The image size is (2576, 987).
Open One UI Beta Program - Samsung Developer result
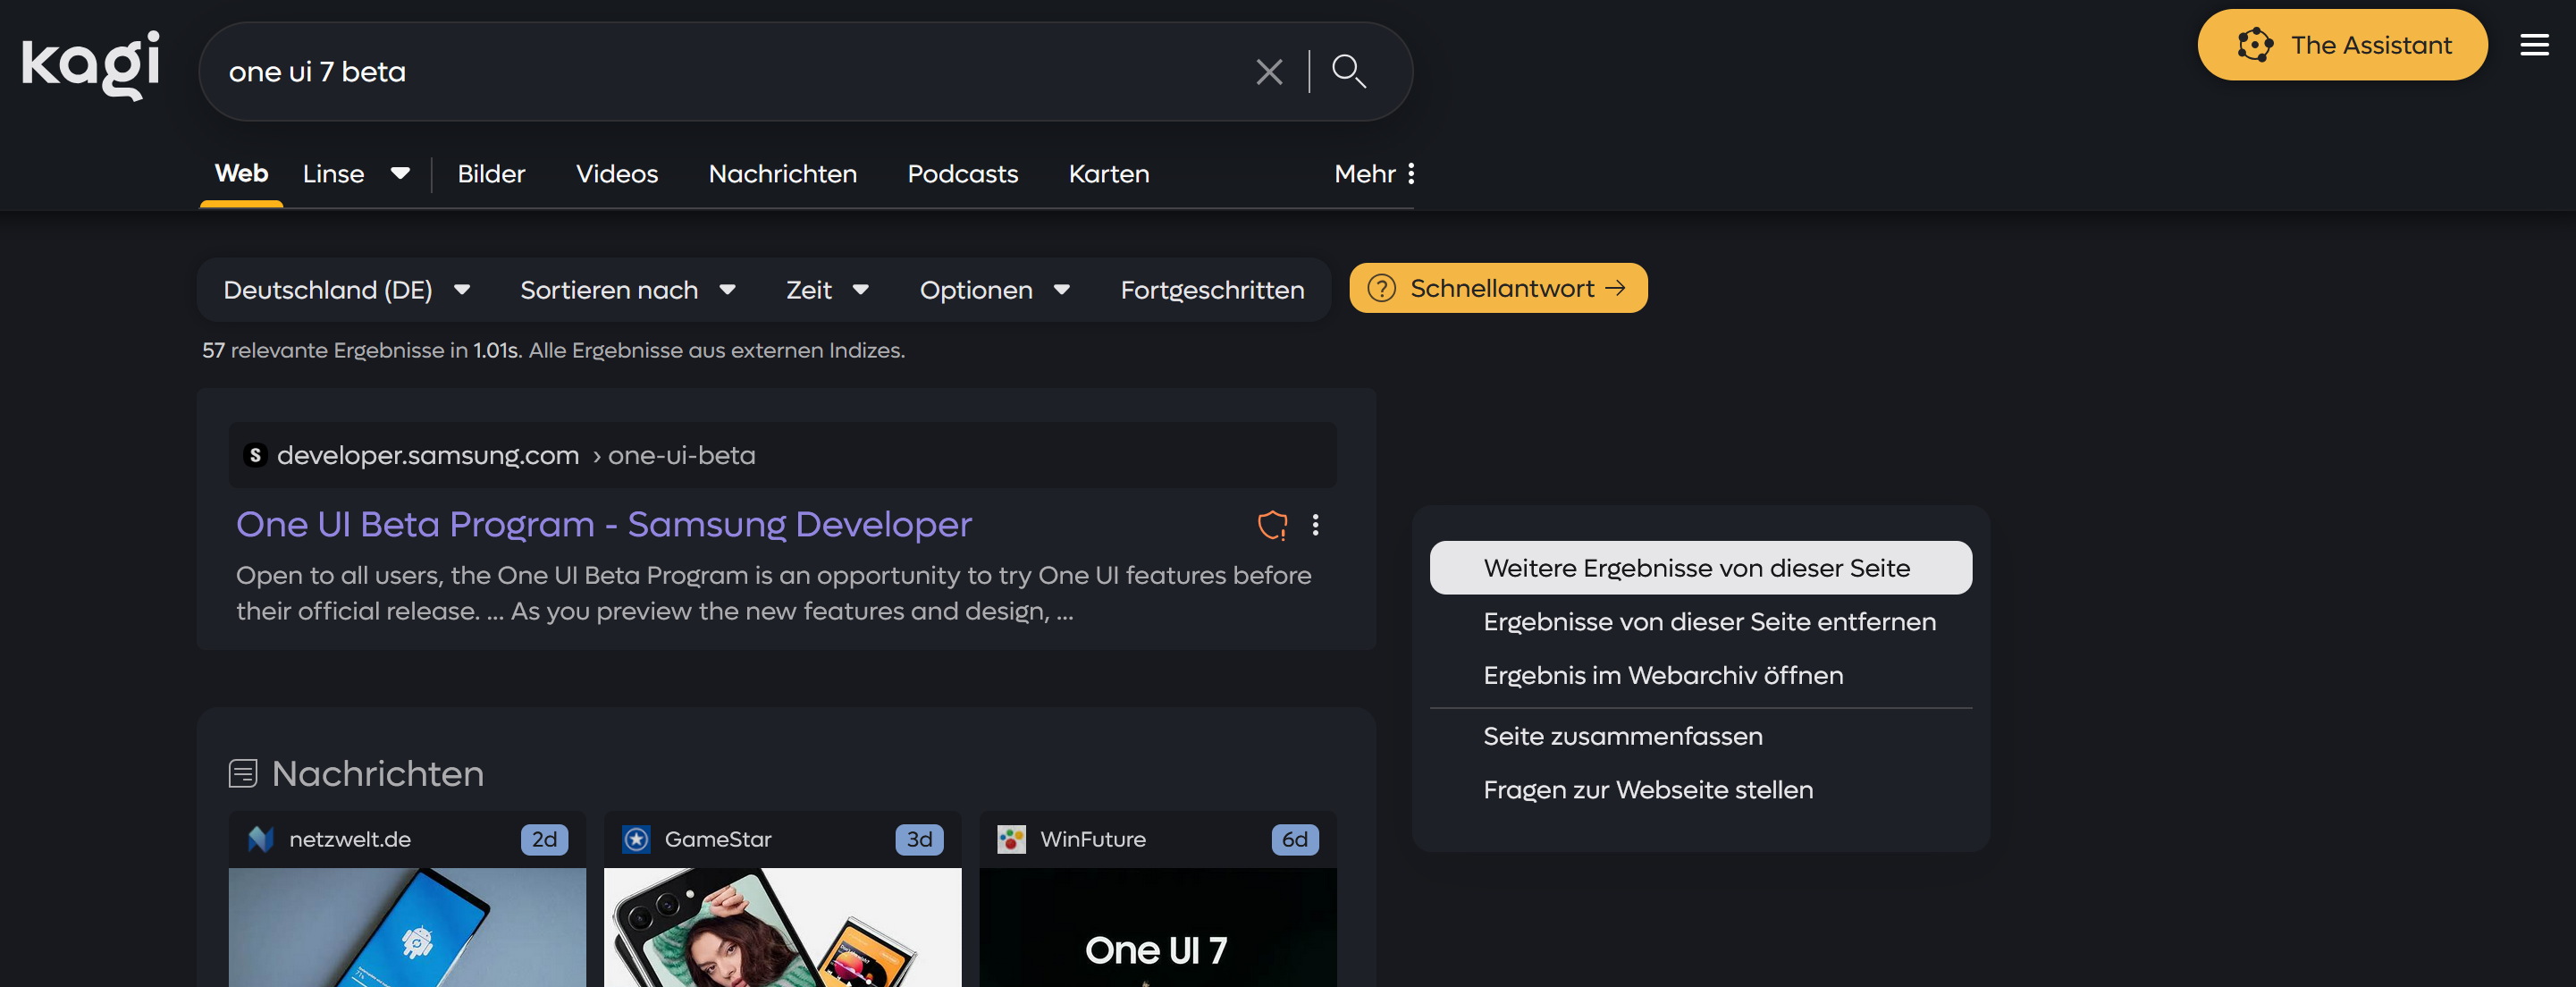[x=603, y=524]
